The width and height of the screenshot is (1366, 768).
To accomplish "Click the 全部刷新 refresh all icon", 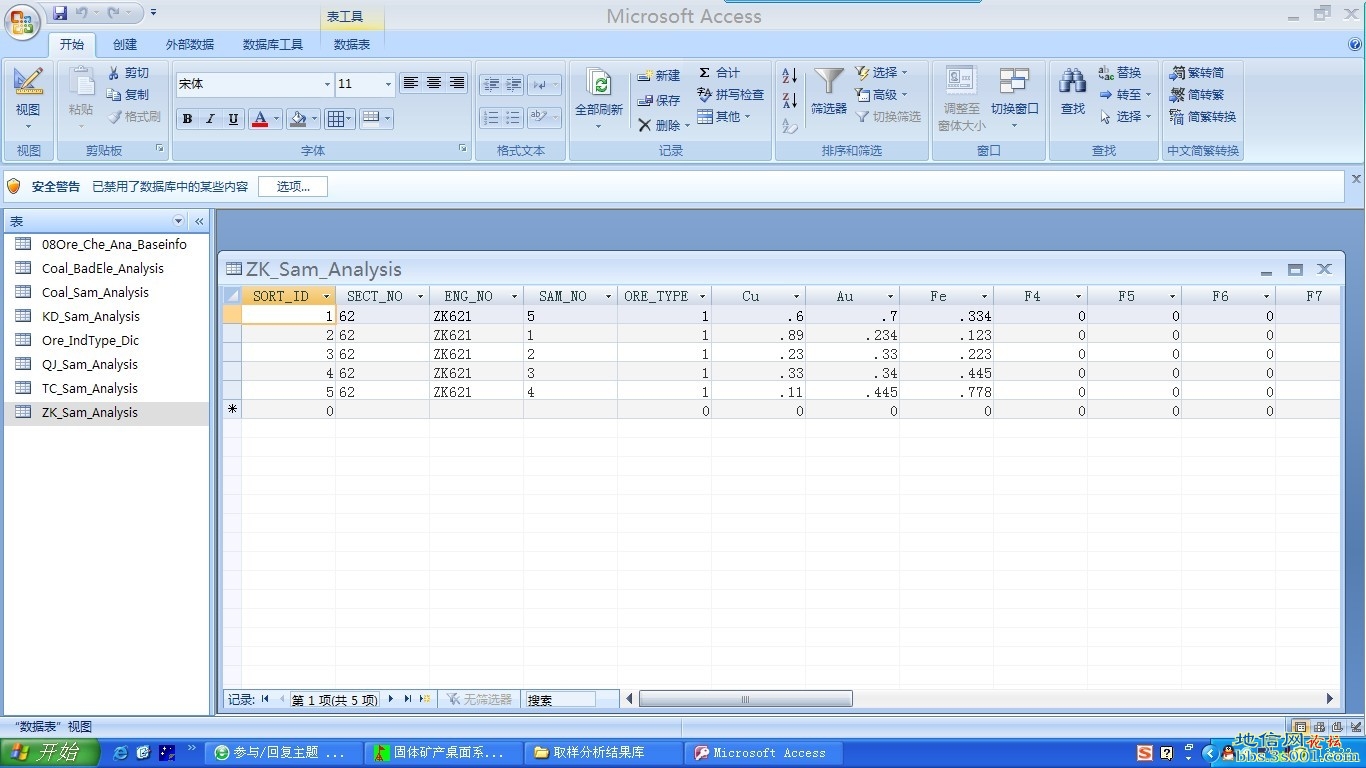I will (599, 98).
